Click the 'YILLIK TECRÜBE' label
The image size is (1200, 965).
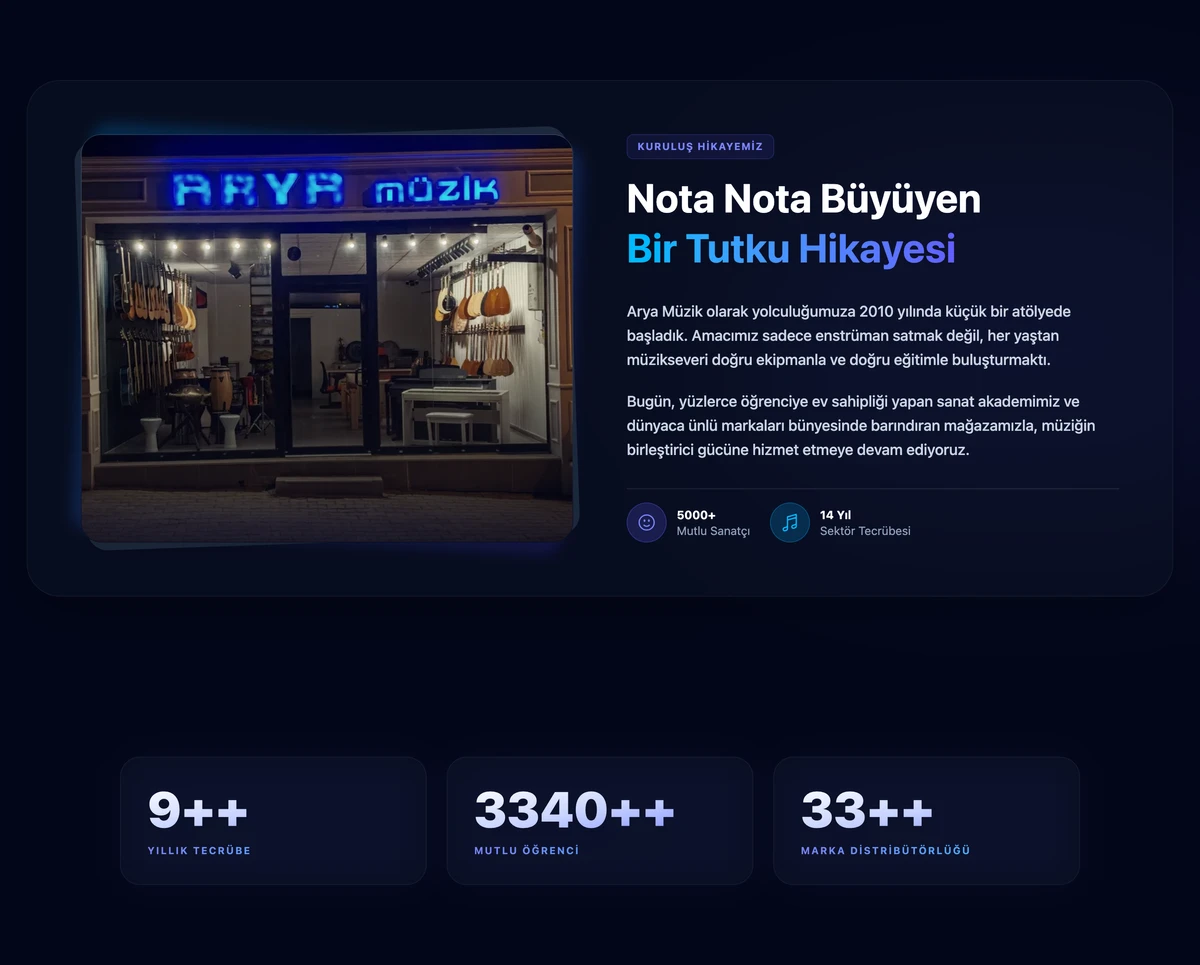pyautogui.click(x=199, y=851)
